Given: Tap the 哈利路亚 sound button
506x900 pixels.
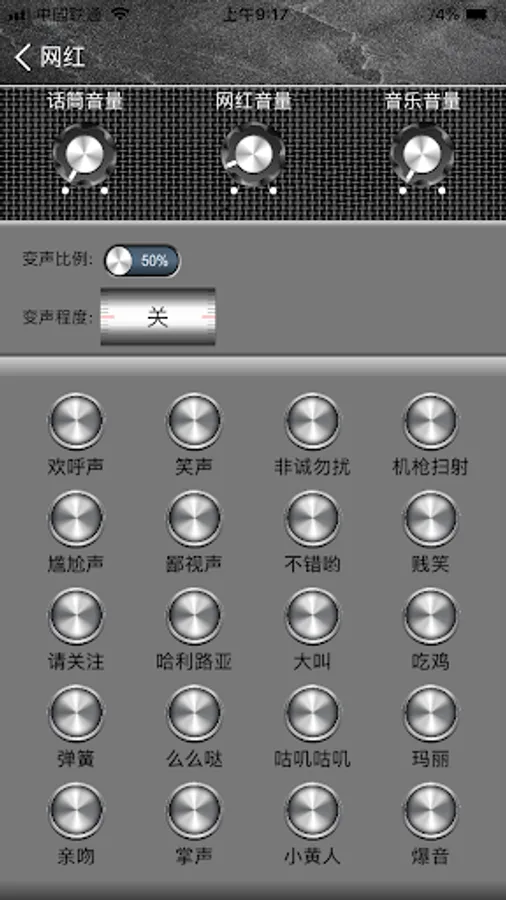Looking at the screenshot, I should pos(194,616).
